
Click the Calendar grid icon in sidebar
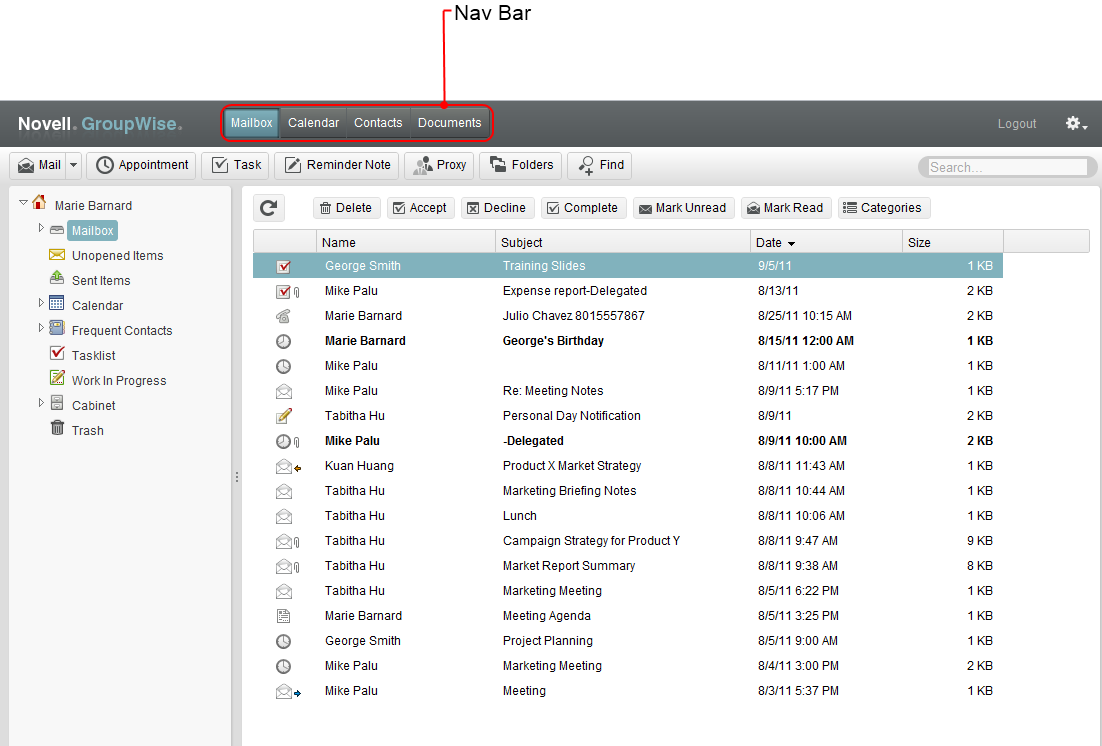tap(57, 304)
